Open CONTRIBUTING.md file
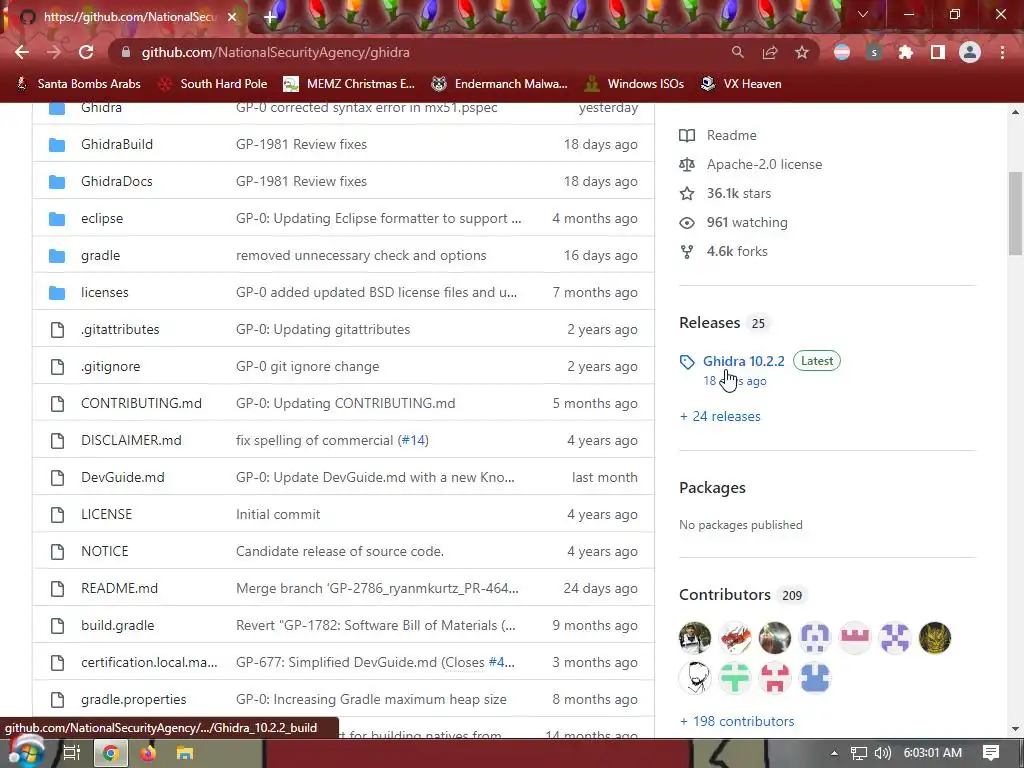 point(141,404)
